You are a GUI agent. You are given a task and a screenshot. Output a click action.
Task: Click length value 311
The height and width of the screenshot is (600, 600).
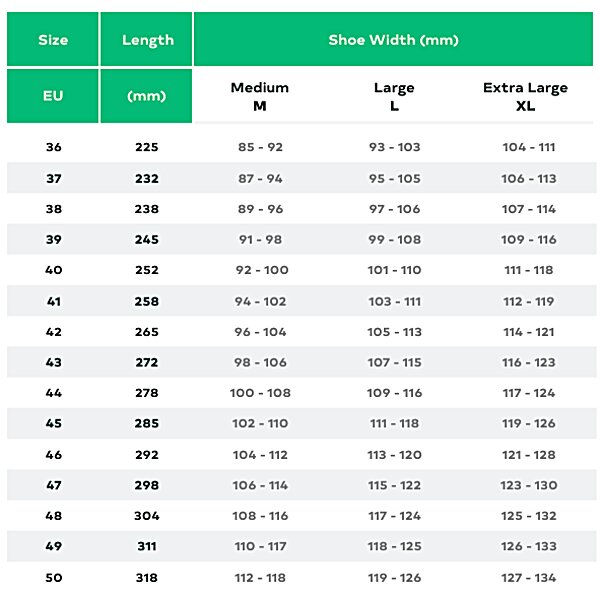pos(147,546)
